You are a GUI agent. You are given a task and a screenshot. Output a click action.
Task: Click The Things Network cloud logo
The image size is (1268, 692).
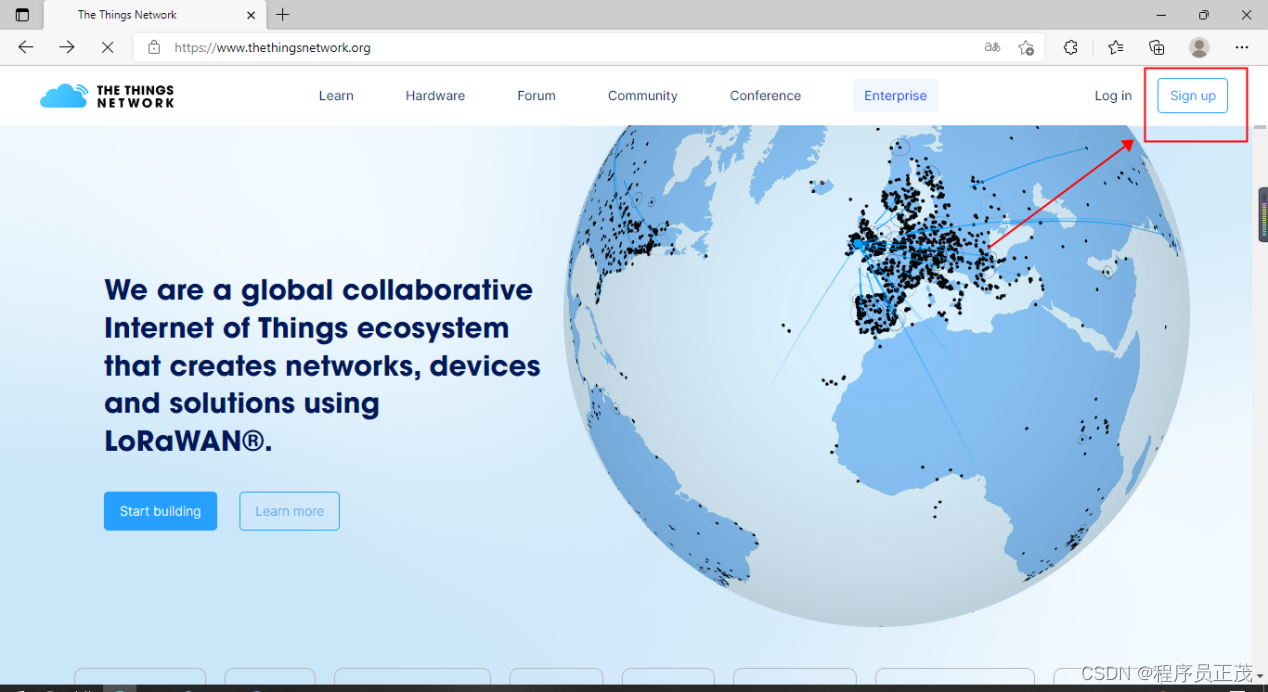tap(107, 96)
